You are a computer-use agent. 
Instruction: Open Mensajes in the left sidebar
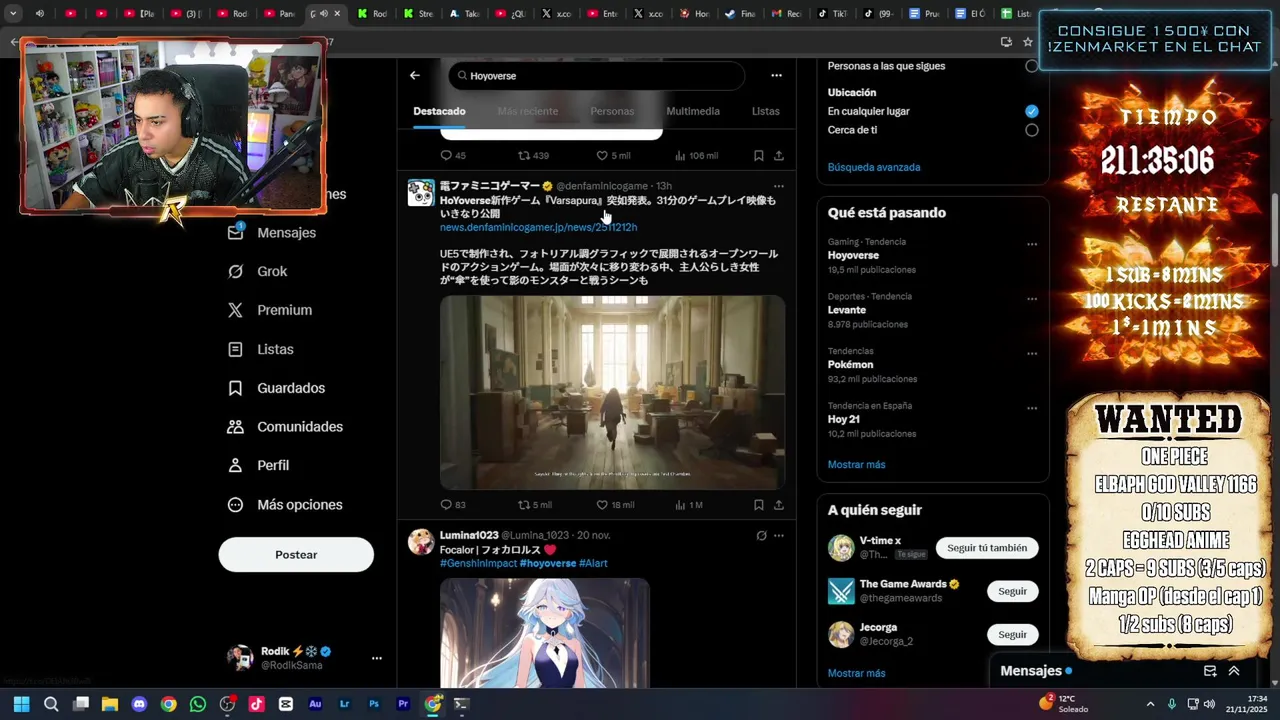(273, 232)
